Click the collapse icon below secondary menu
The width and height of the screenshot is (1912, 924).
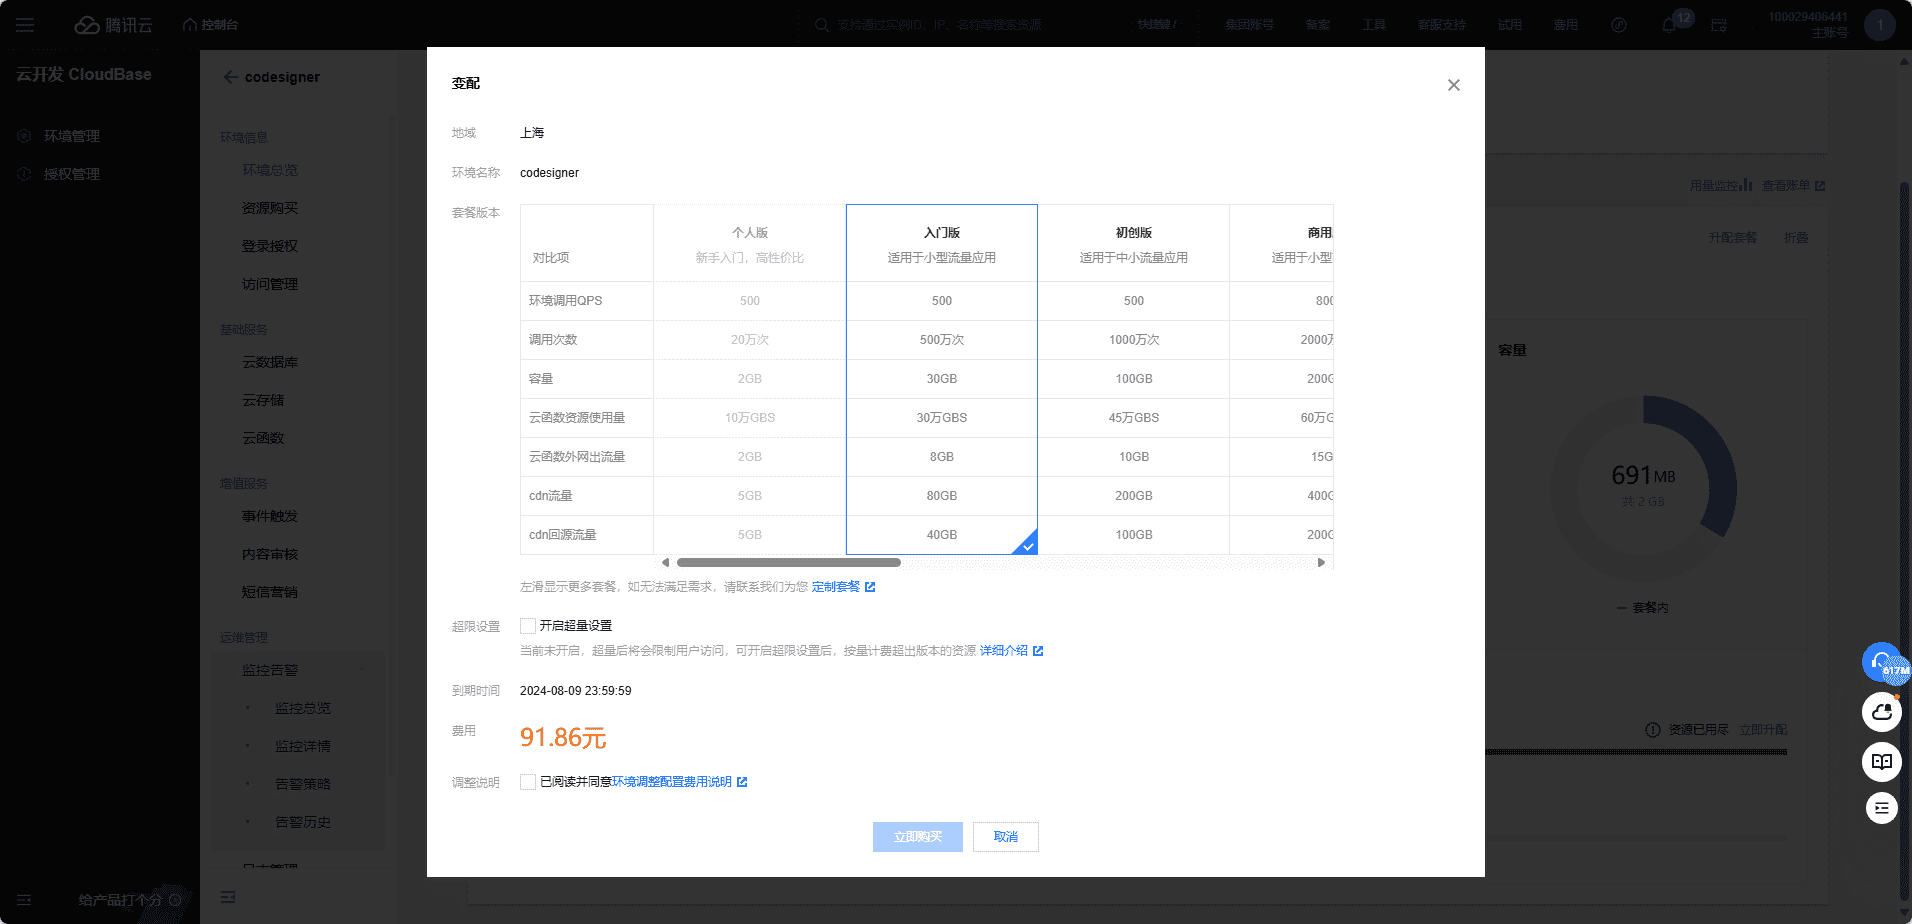[228, 897]
